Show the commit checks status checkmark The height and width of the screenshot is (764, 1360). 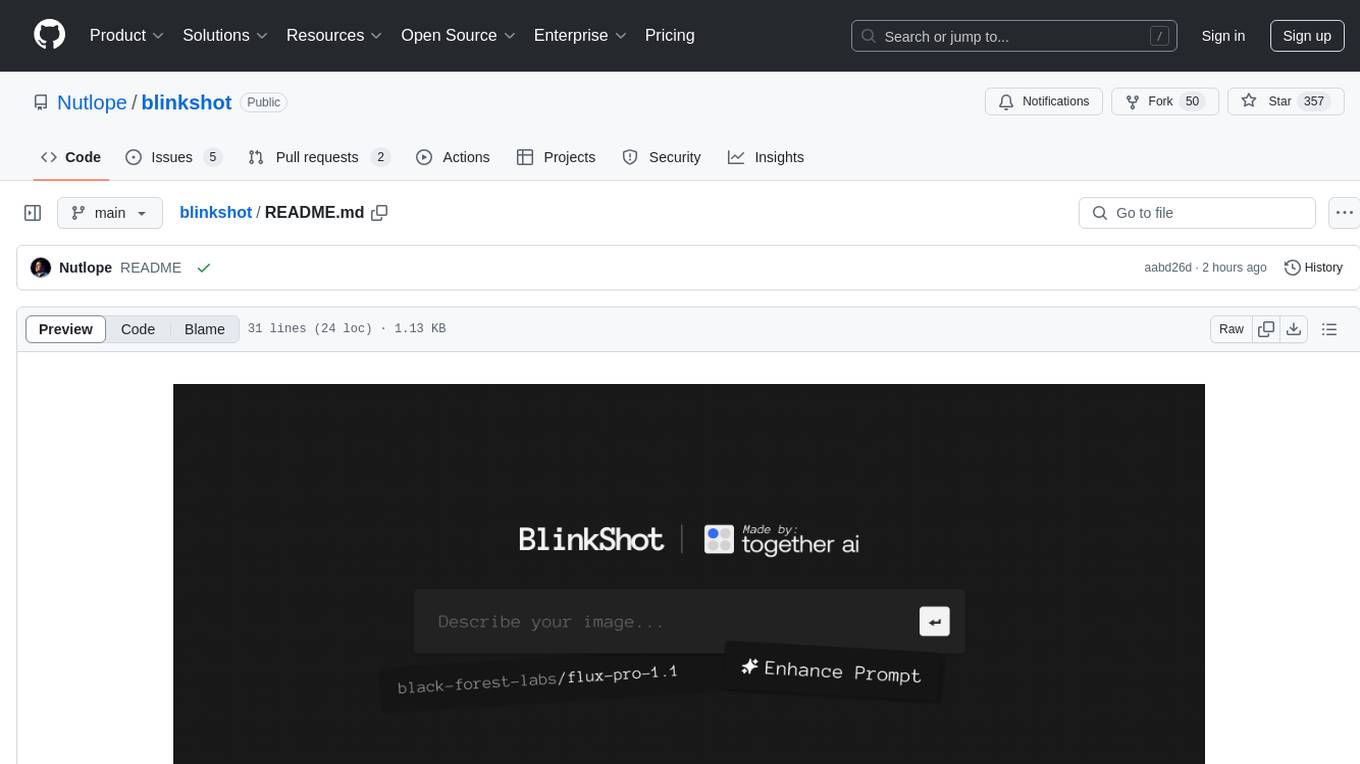click(204, 268)
